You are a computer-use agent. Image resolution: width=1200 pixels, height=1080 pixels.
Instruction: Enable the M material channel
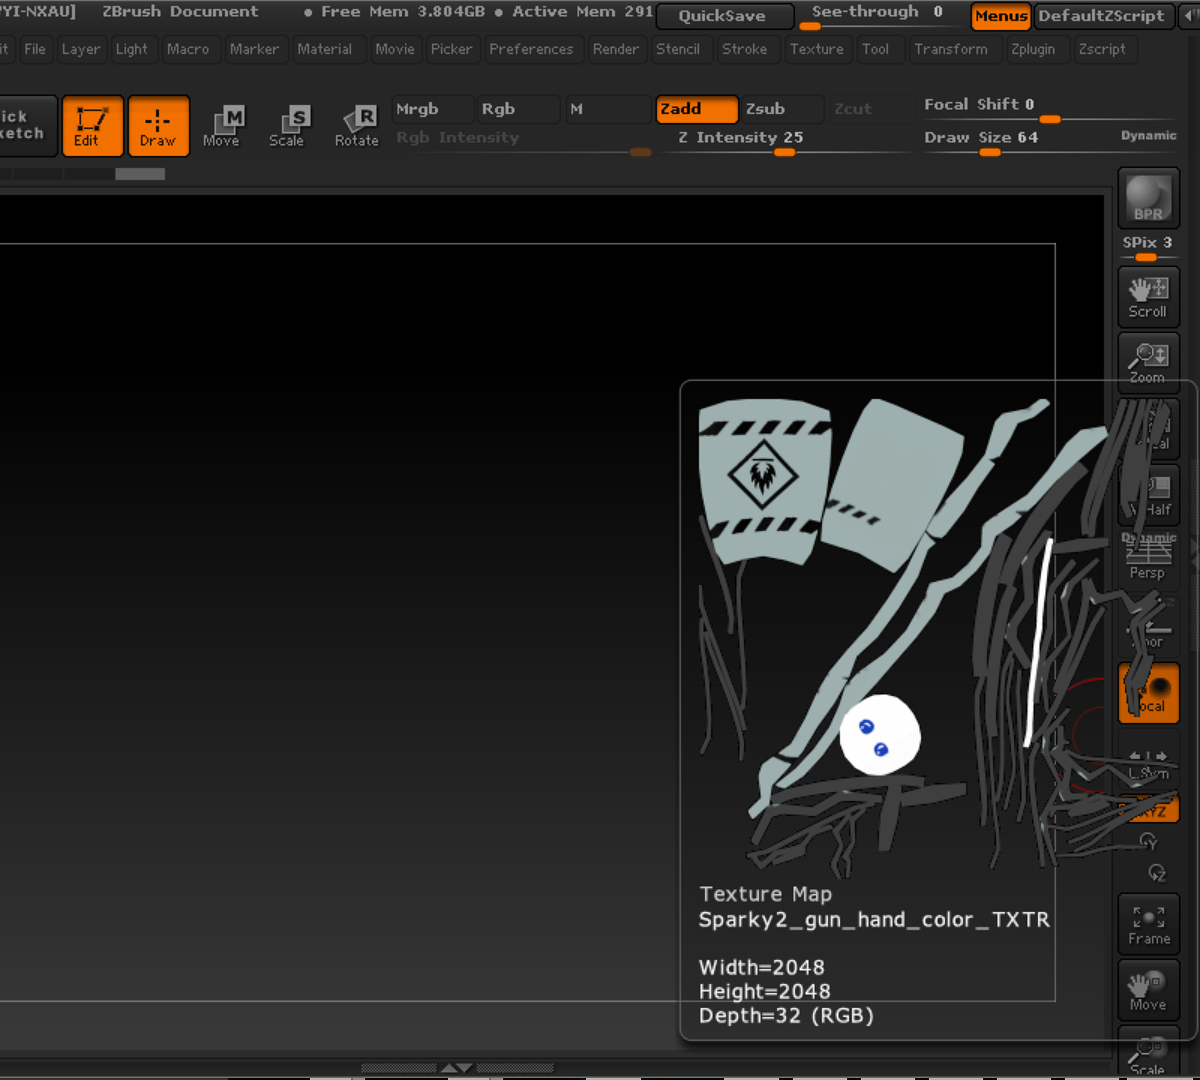(608, 109)
